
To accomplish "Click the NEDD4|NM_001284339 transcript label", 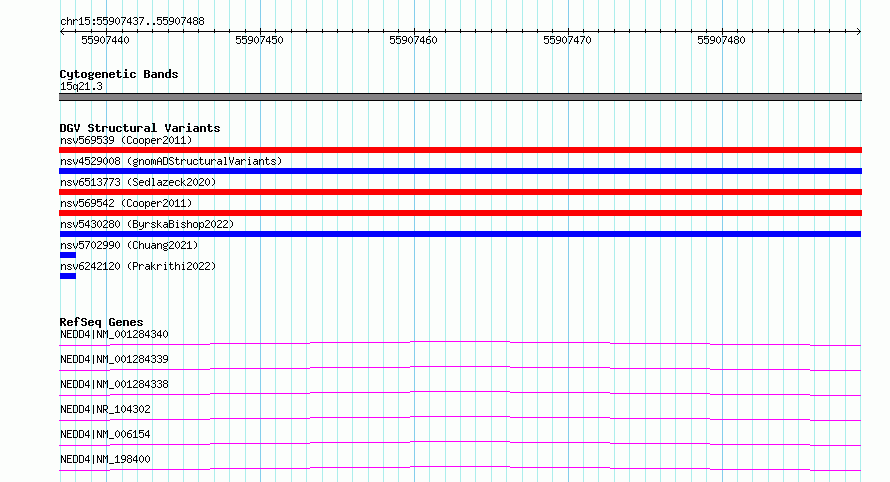I will [x=114, y=359].
